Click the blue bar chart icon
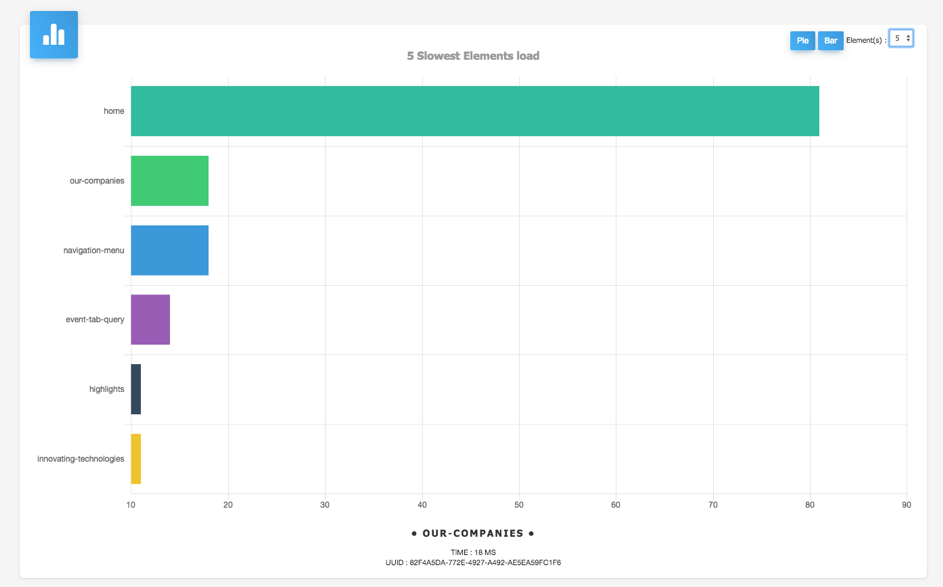Screen dimensions: 943x587 (x=54, y=35)
